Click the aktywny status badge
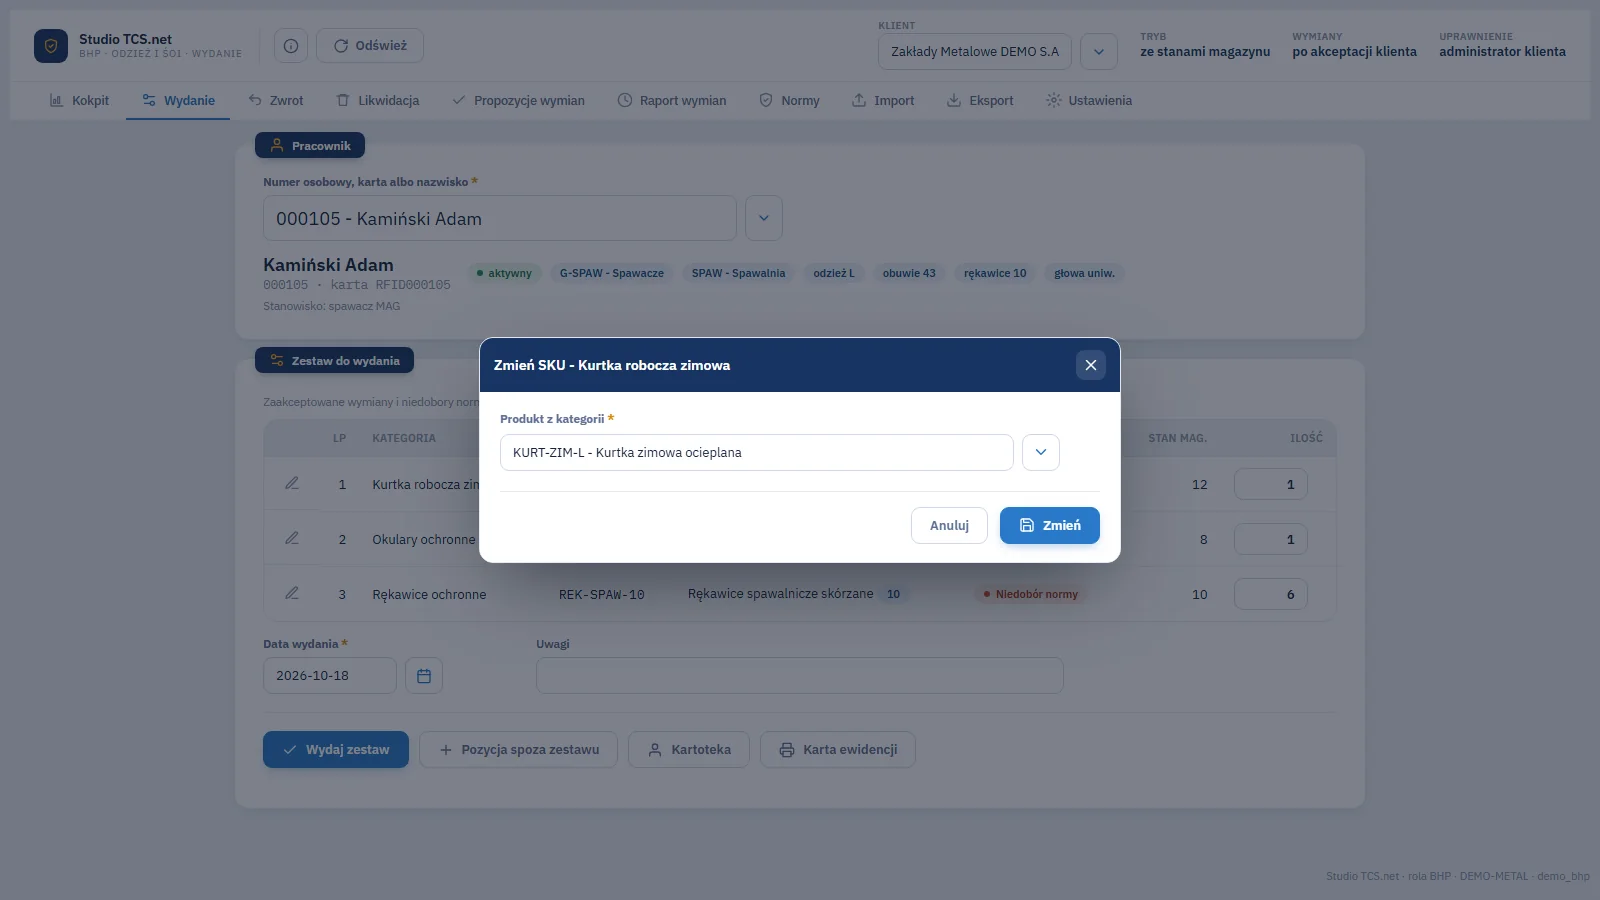 coord(505,273)
